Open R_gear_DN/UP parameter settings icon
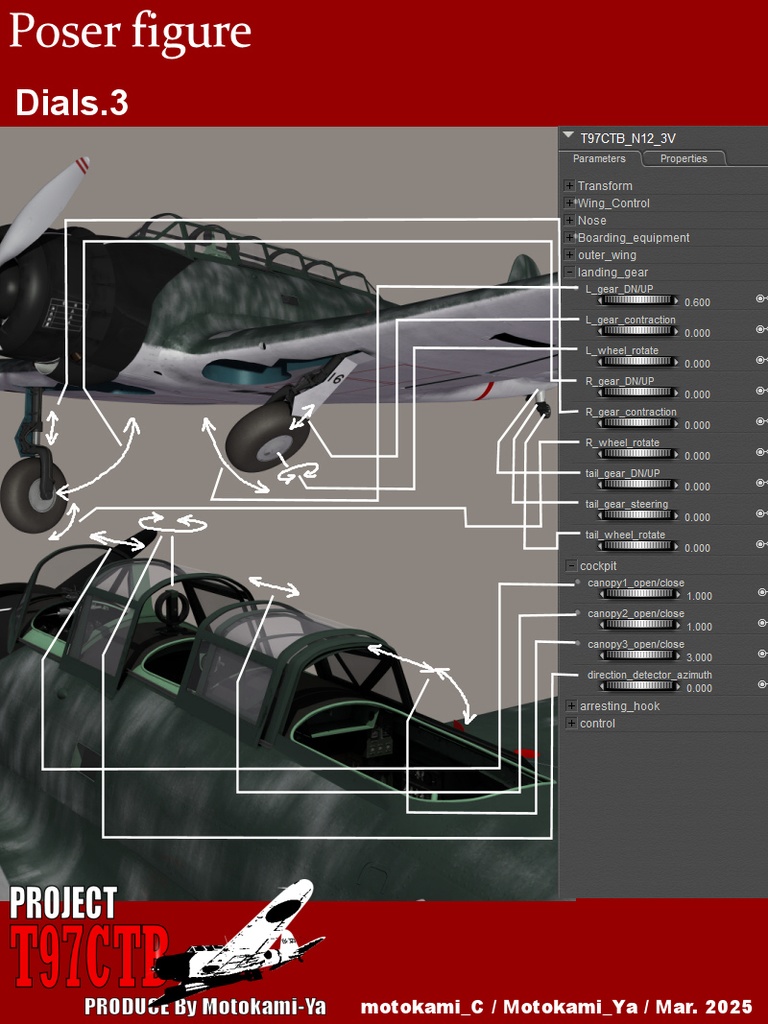Screen dimensions: 768x1024 (761, 391)
